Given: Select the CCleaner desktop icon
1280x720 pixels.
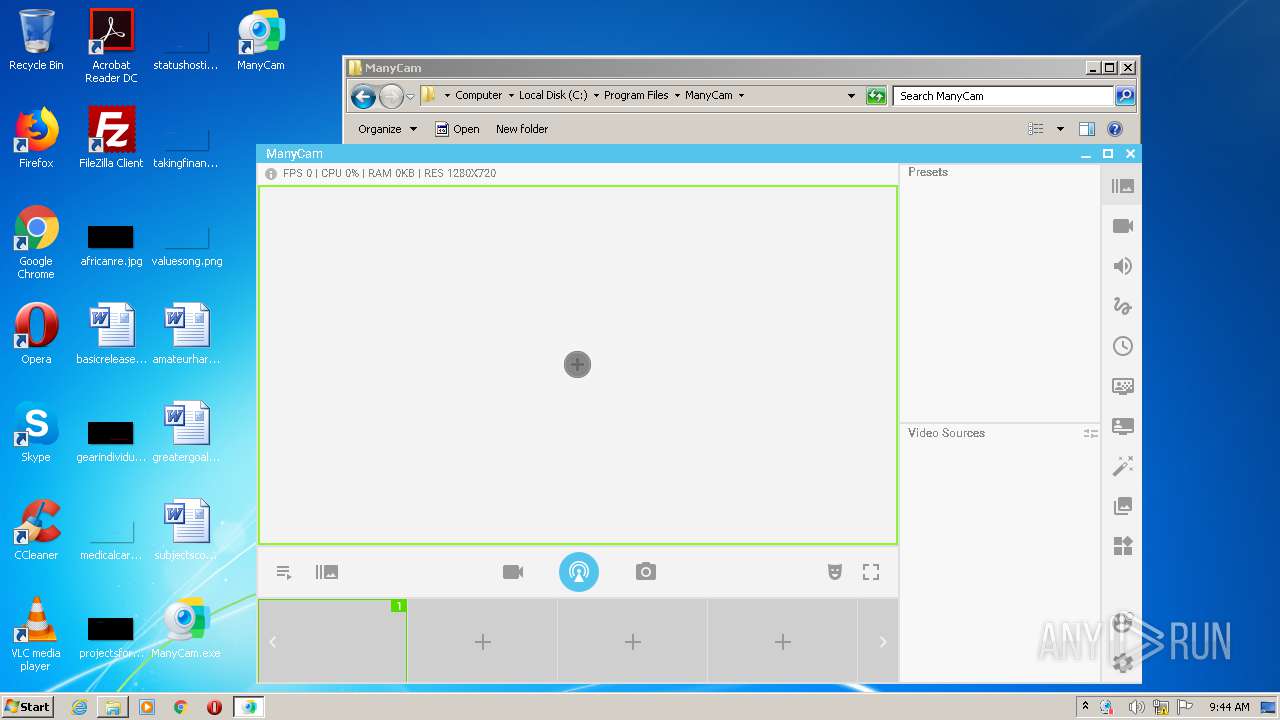Looking at the screenshot, I should pos(36,530).
